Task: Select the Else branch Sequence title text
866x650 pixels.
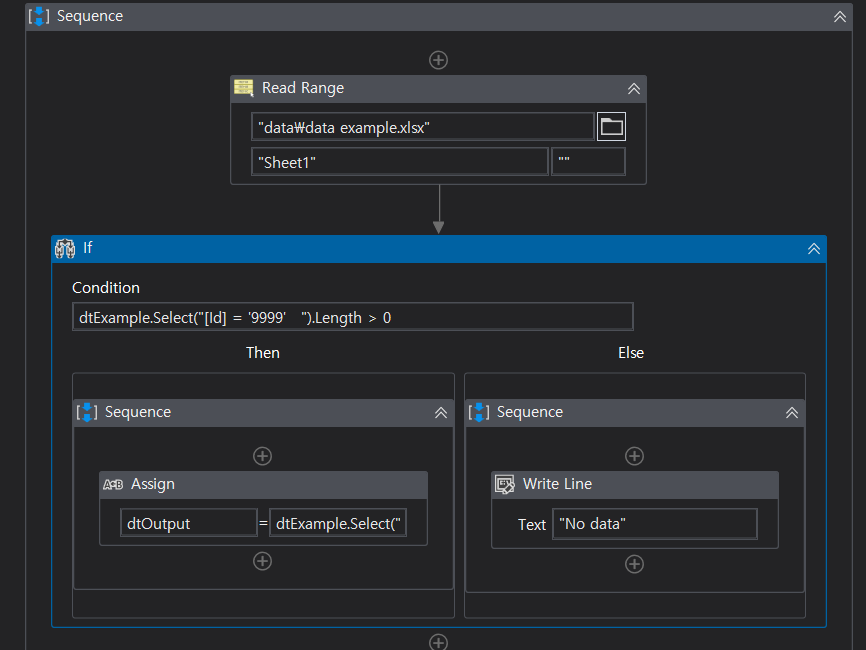Action: coord(530,412)
